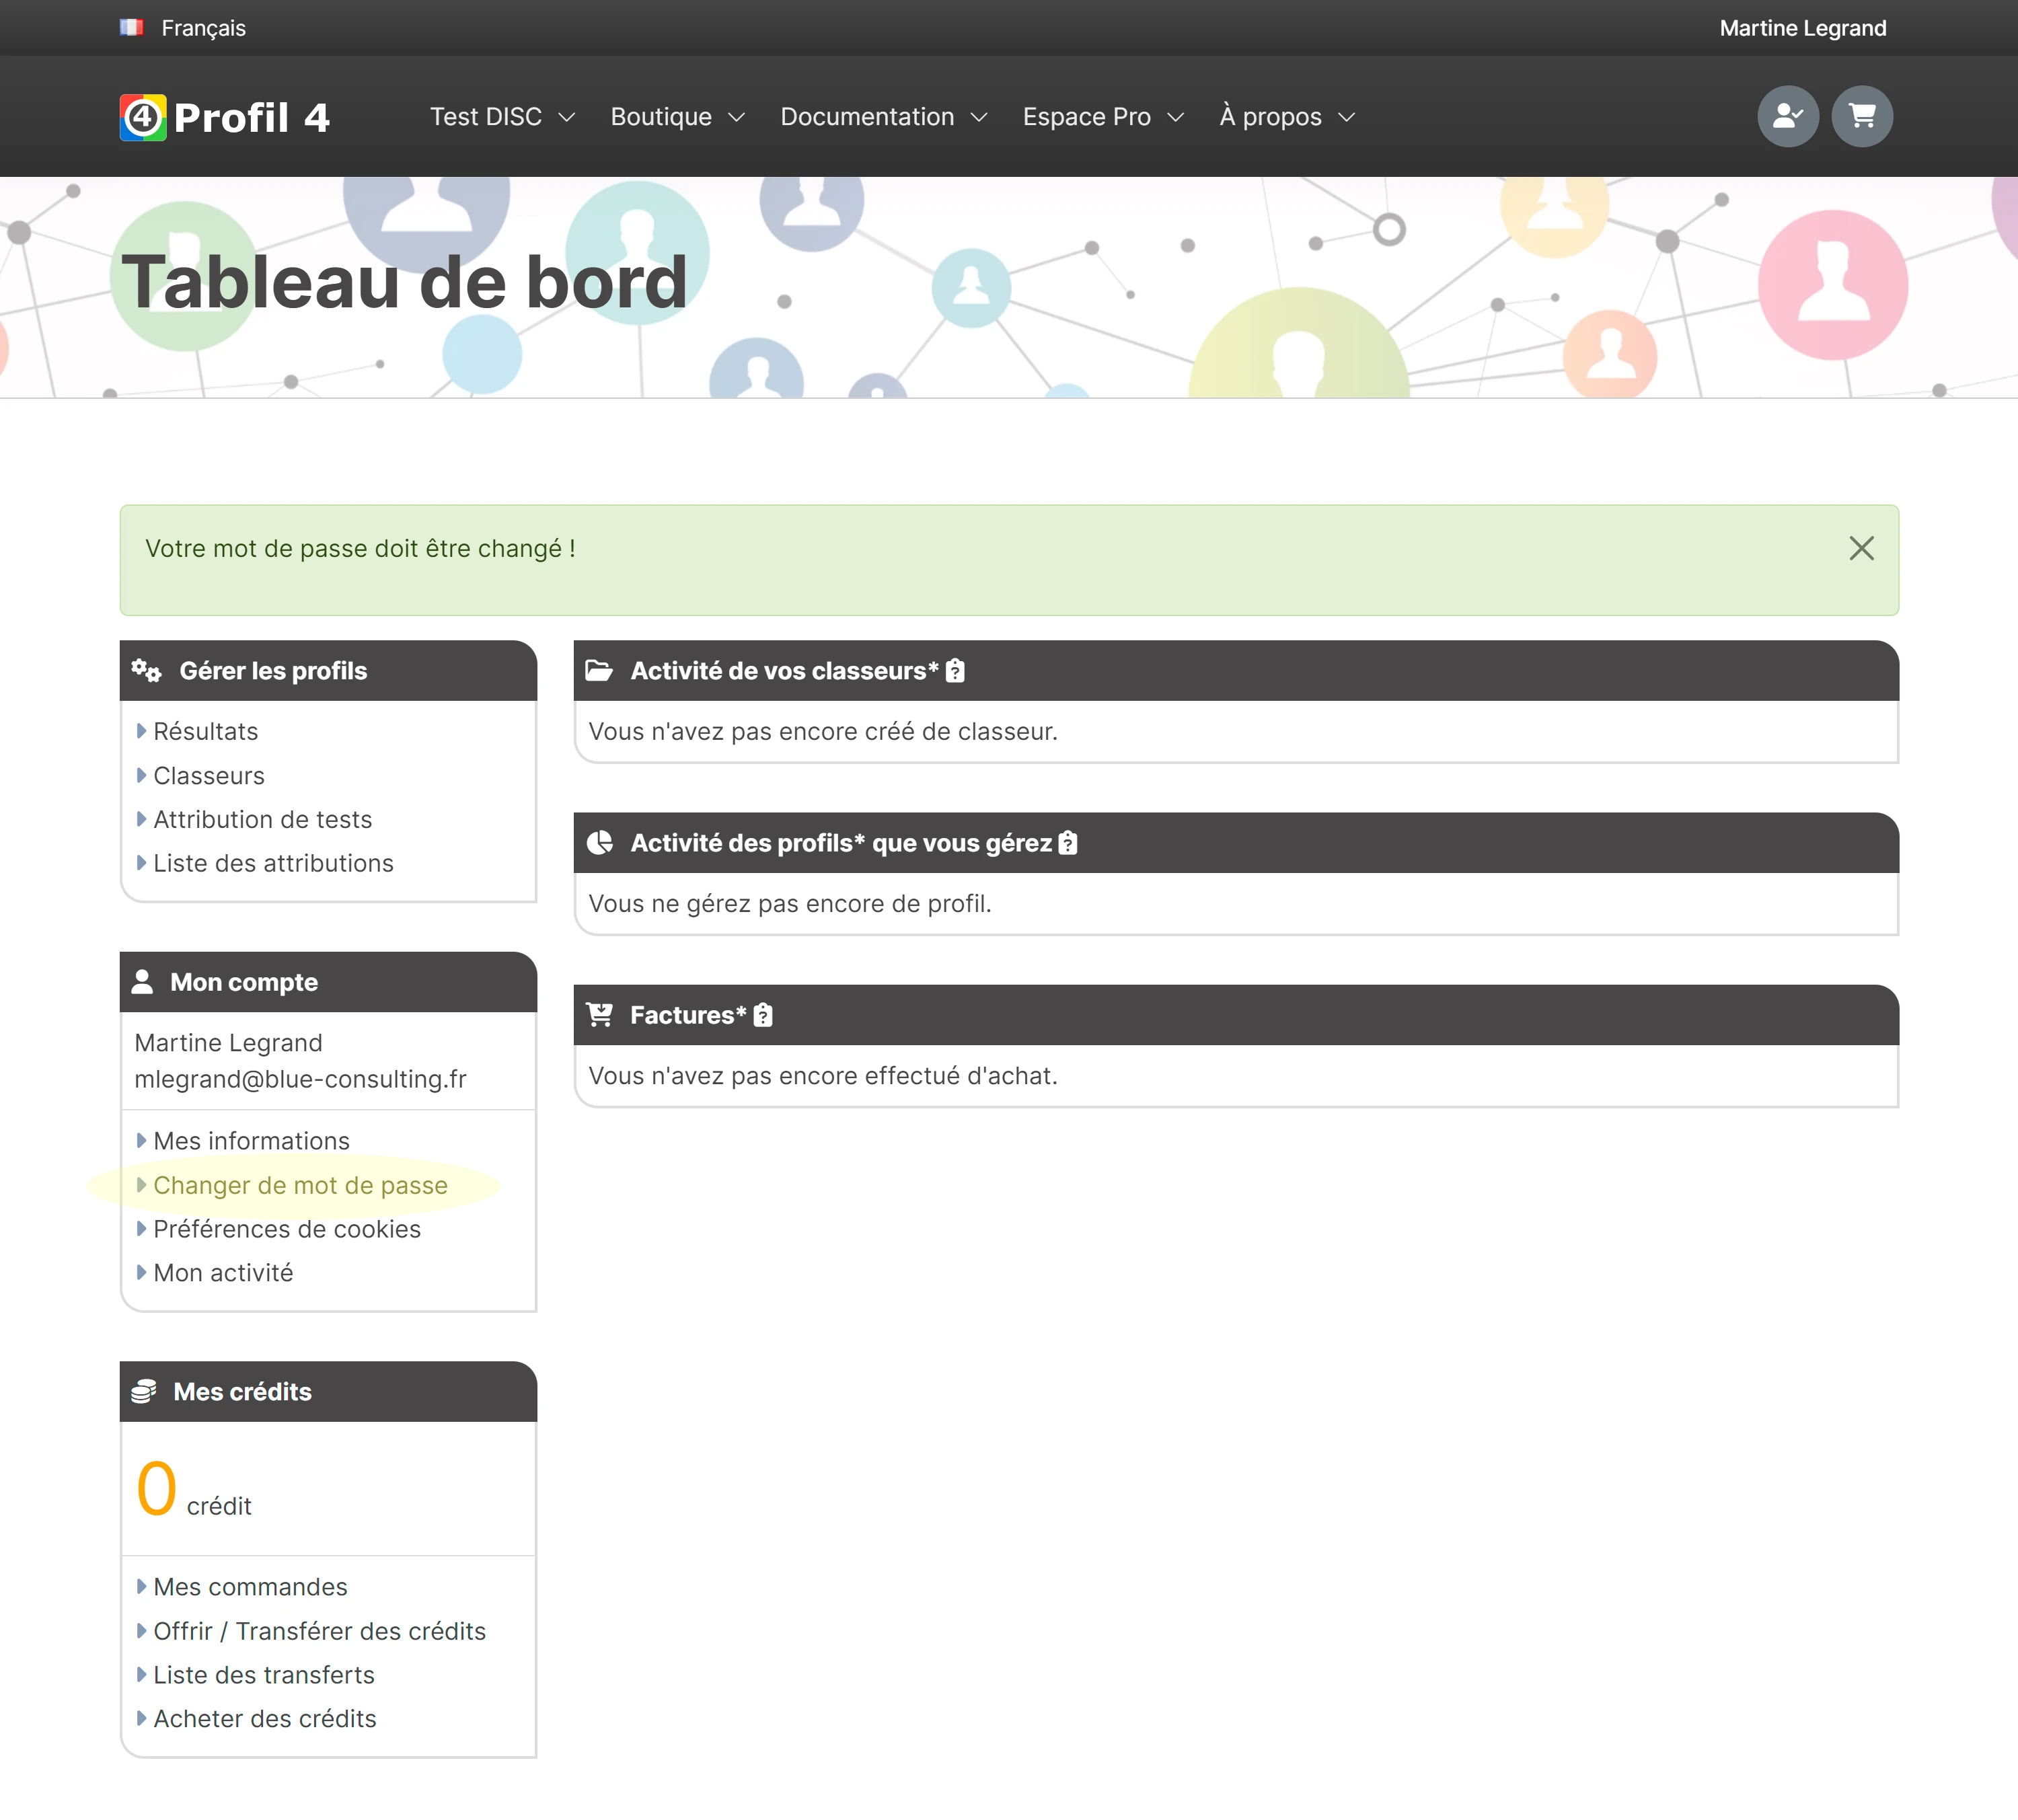2018x1820 pixels.
Task: Click Martine Legrand username in top bar
Action: [x=1802, y=28]
